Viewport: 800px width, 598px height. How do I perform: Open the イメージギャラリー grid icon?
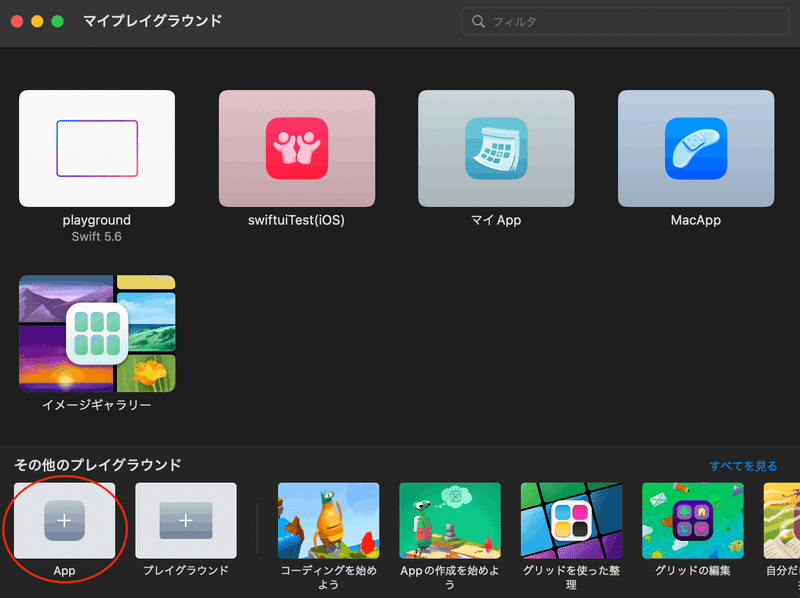coord(97,334)
